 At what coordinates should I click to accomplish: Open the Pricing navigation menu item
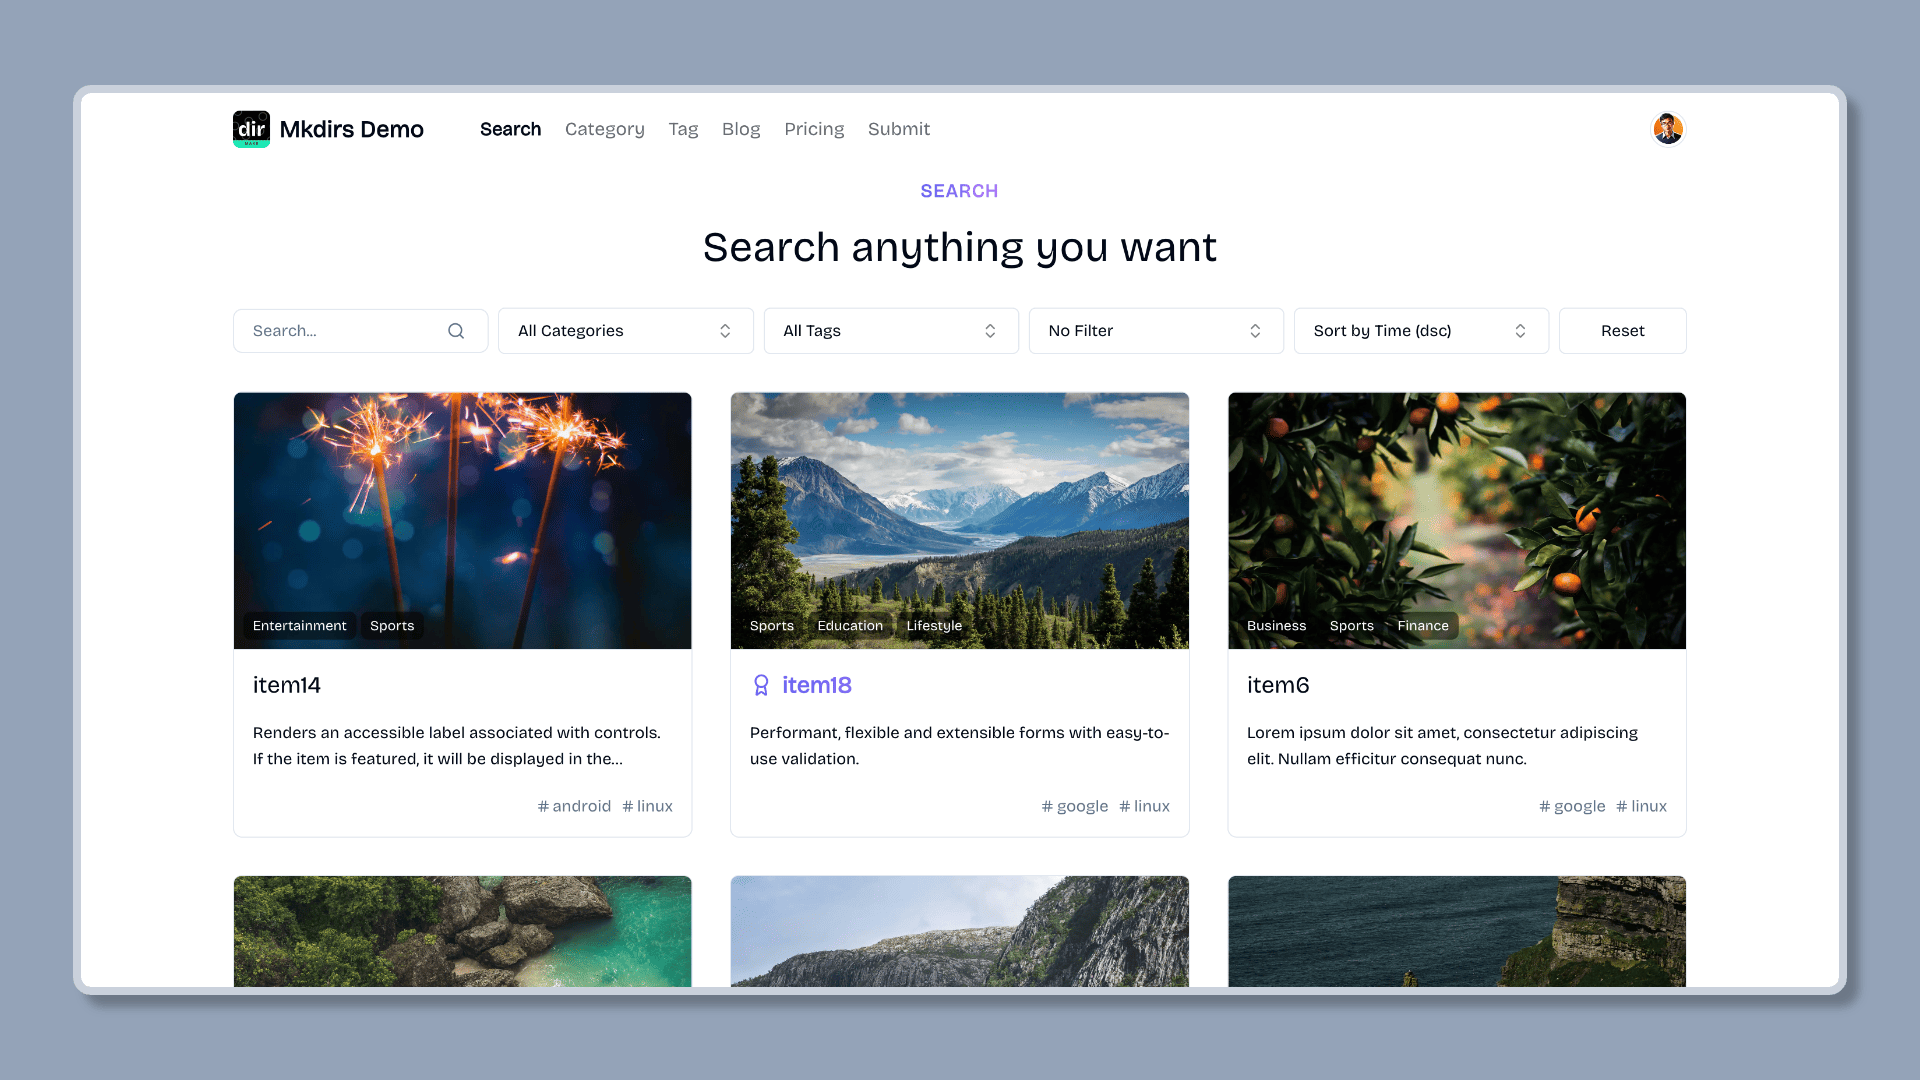pyautogui.click(x=814, y=129)
